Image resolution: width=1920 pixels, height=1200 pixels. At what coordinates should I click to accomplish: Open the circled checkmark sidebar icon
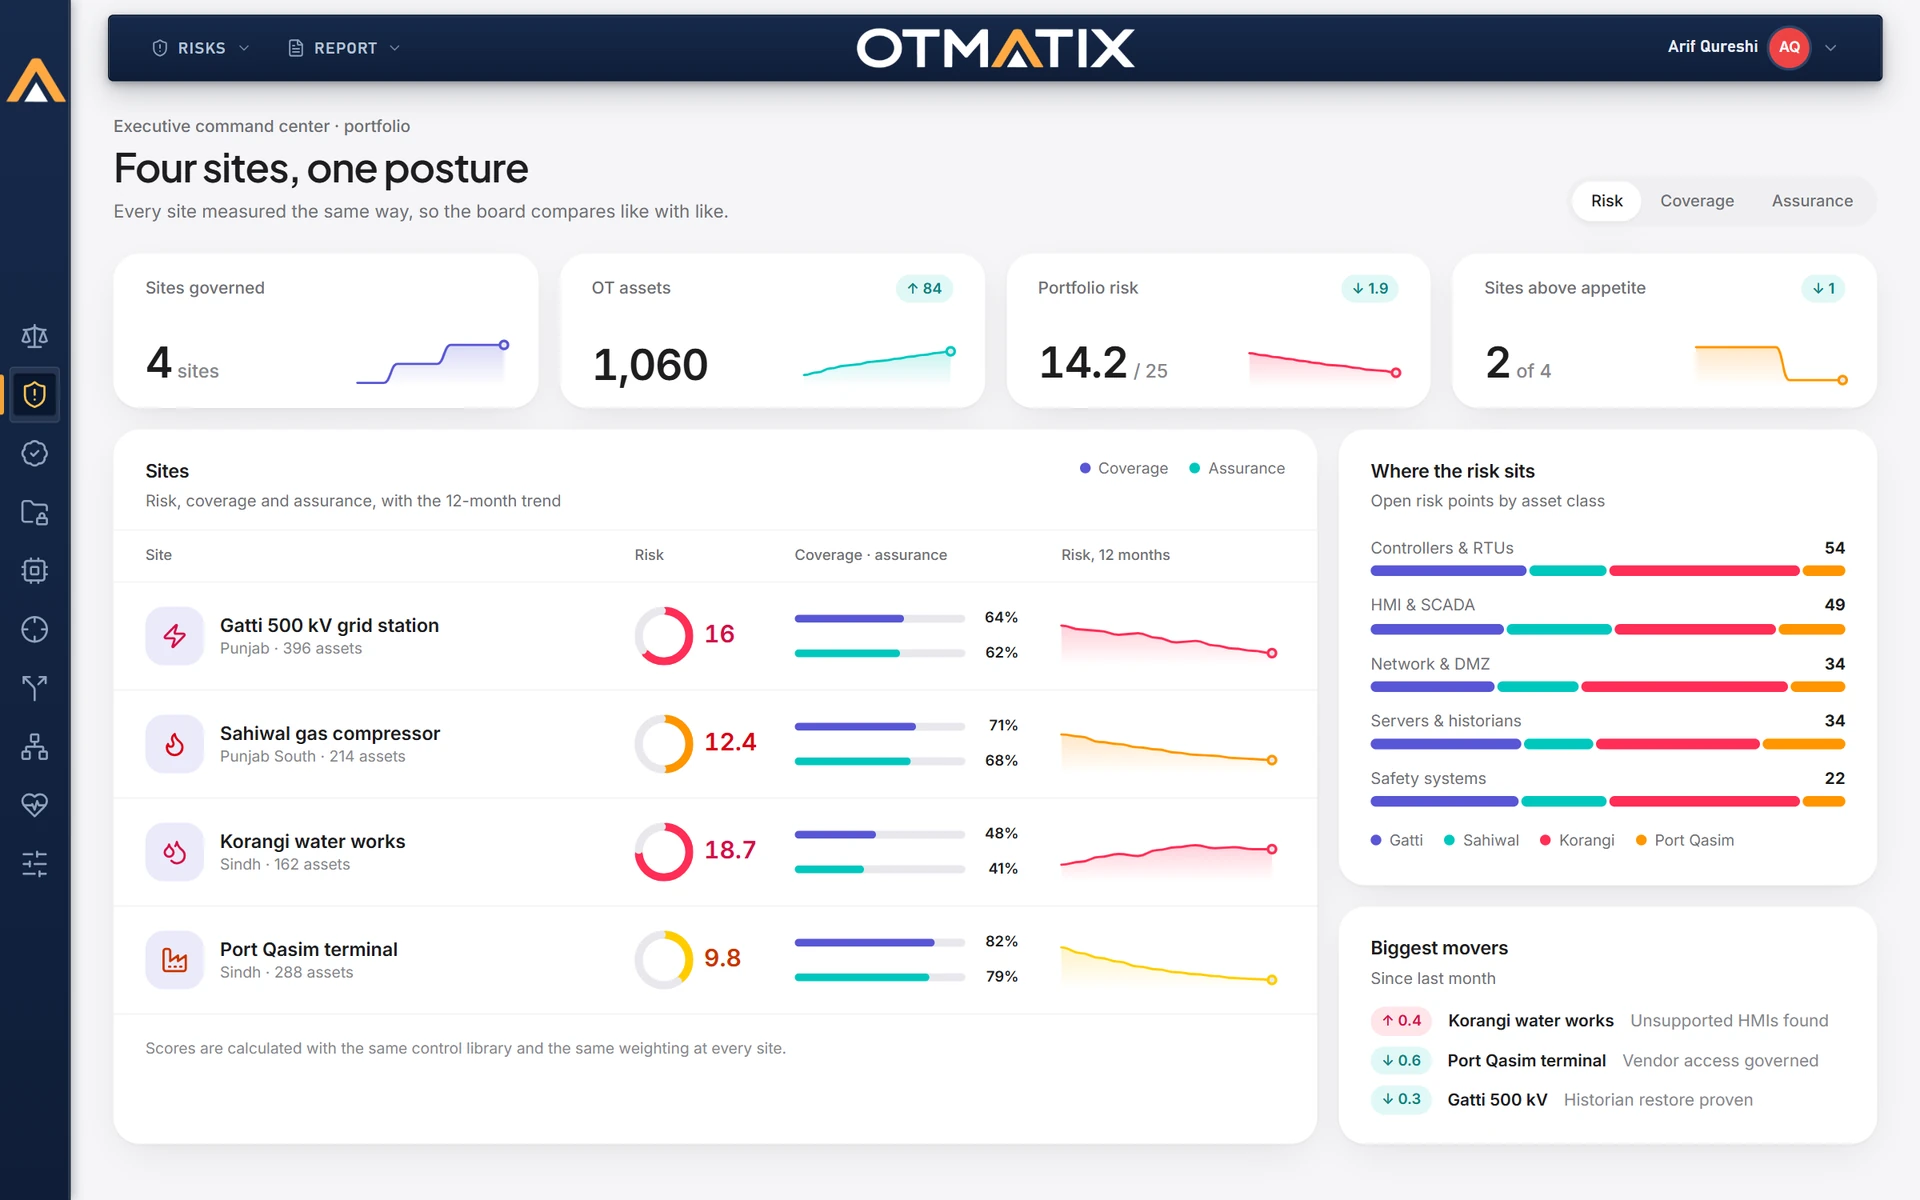click(x=35, y=454)
